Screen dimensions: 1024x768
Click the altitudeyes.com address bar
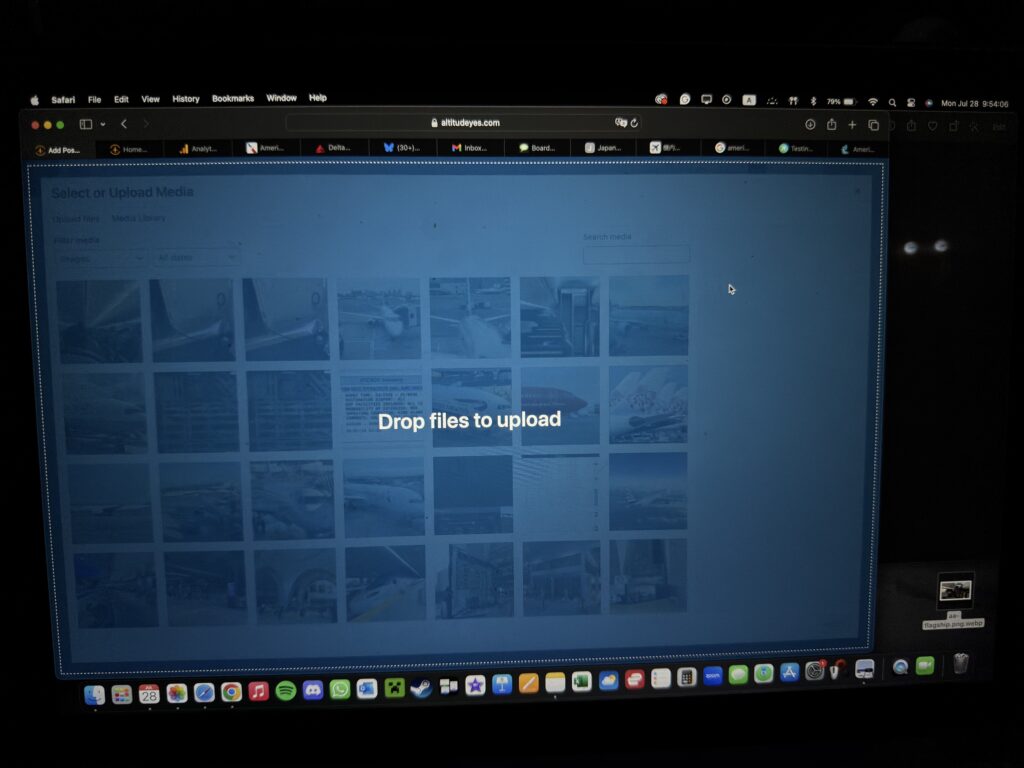[x=464, y=123]
